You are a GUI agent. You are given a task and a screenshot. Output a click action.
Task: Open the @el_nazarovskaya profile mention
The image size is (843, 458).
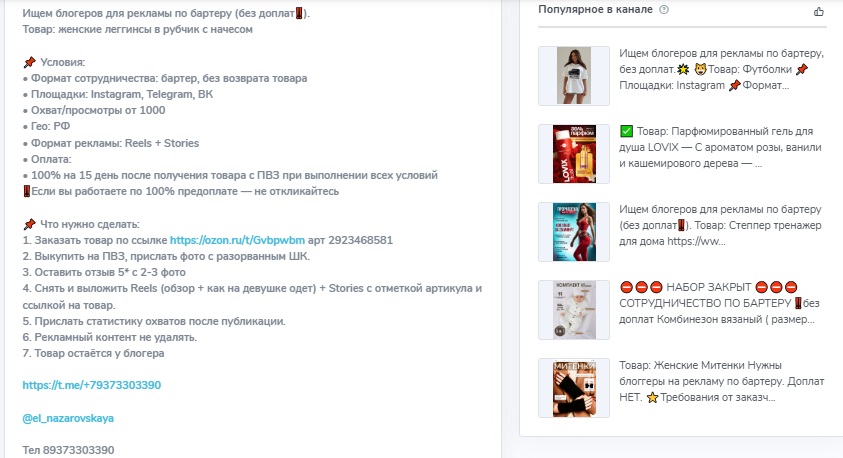(x=68, y=418)
